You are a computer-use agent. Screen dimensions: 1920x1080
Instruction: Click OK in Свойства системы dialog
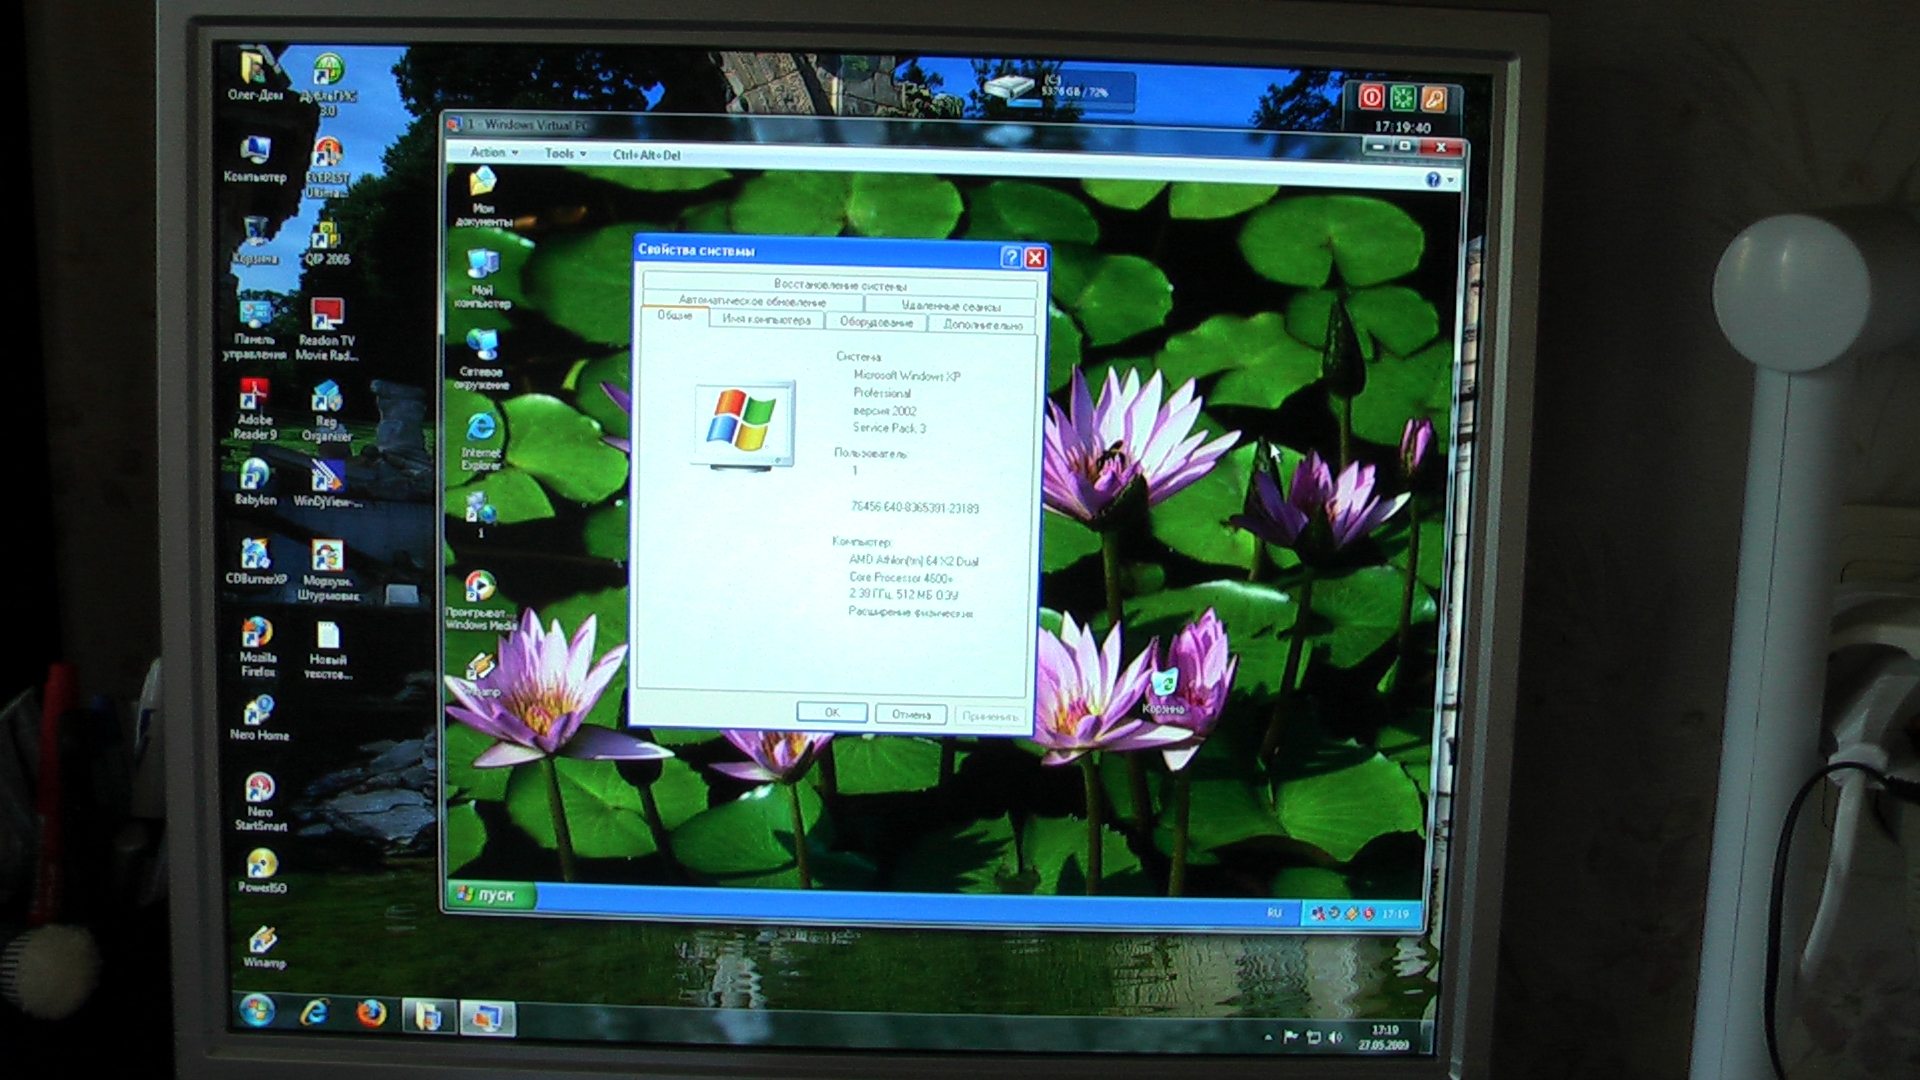click(832, 712)
